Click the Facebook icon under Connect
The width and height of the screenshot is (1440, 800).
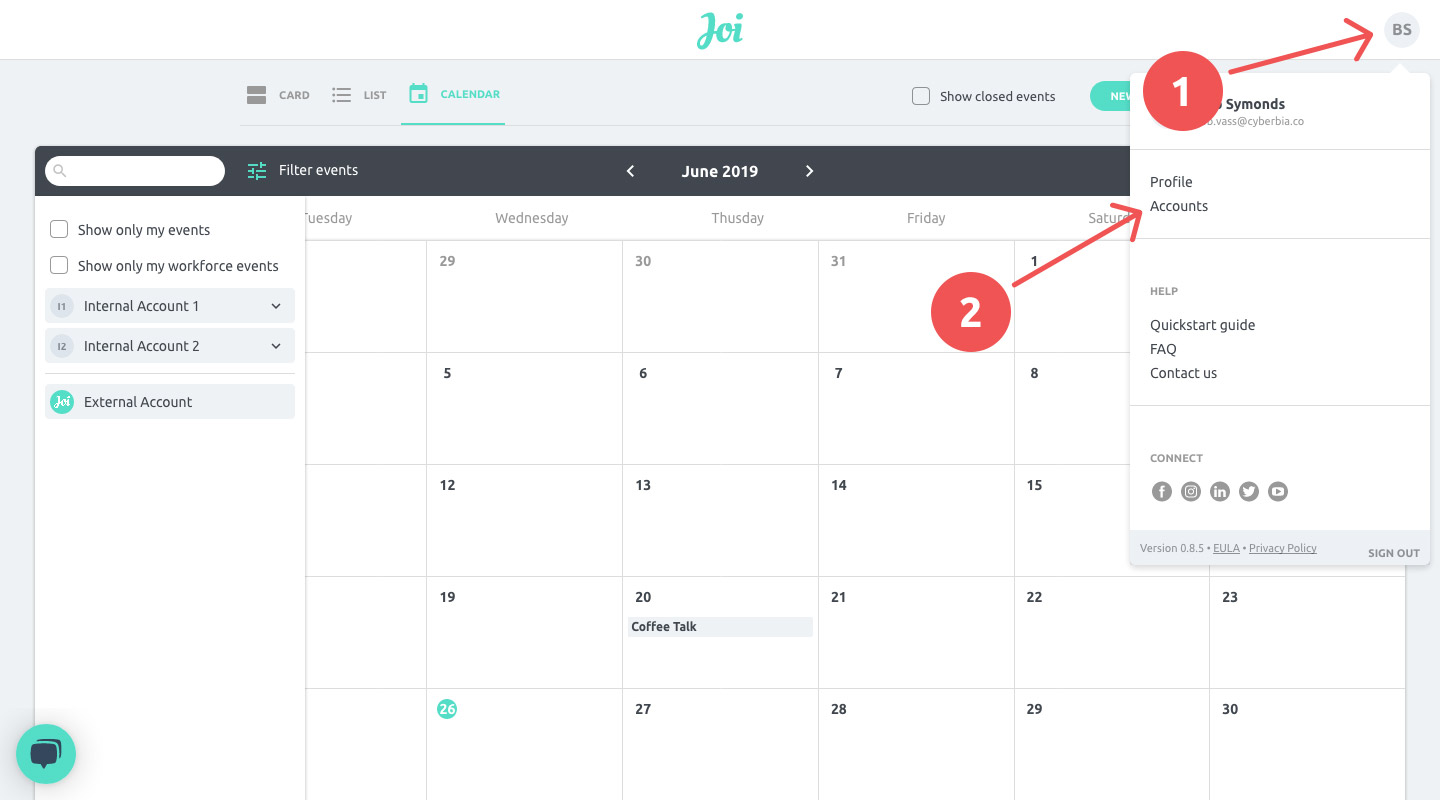tap(1161, 491)
